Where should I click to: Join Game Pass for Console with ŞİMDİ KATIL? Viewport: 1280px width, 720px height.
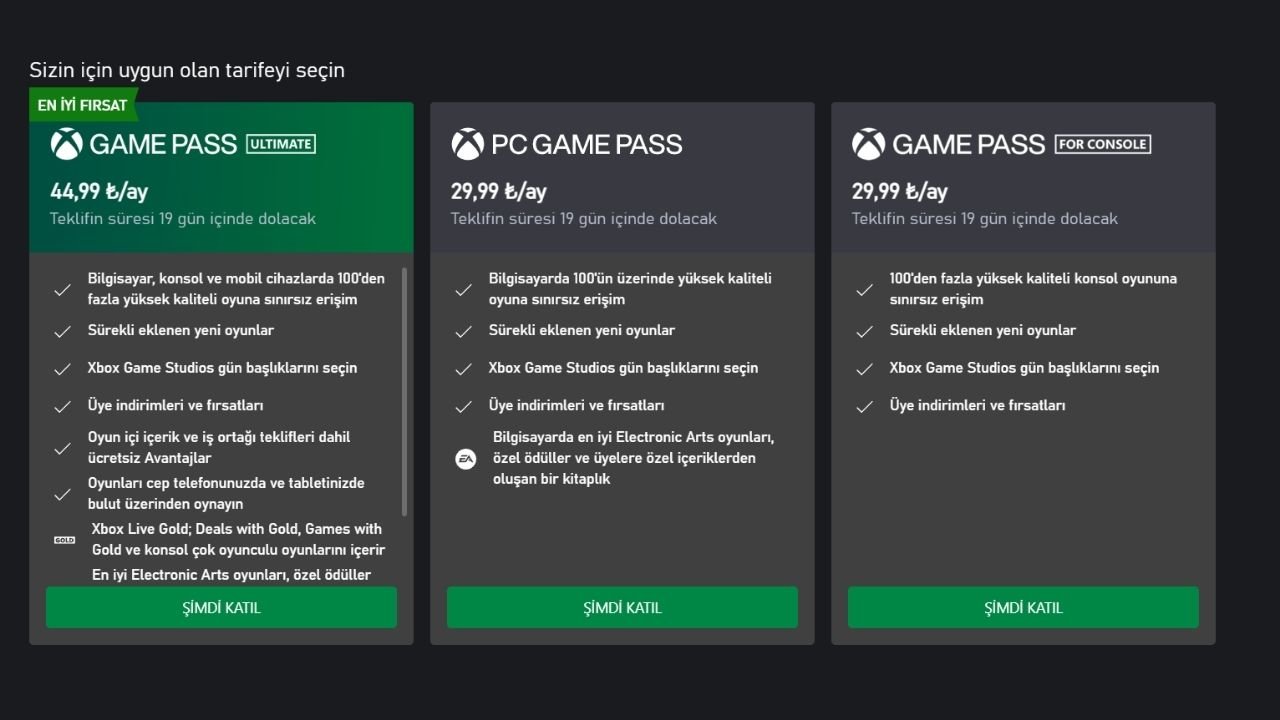(1023, 607)
